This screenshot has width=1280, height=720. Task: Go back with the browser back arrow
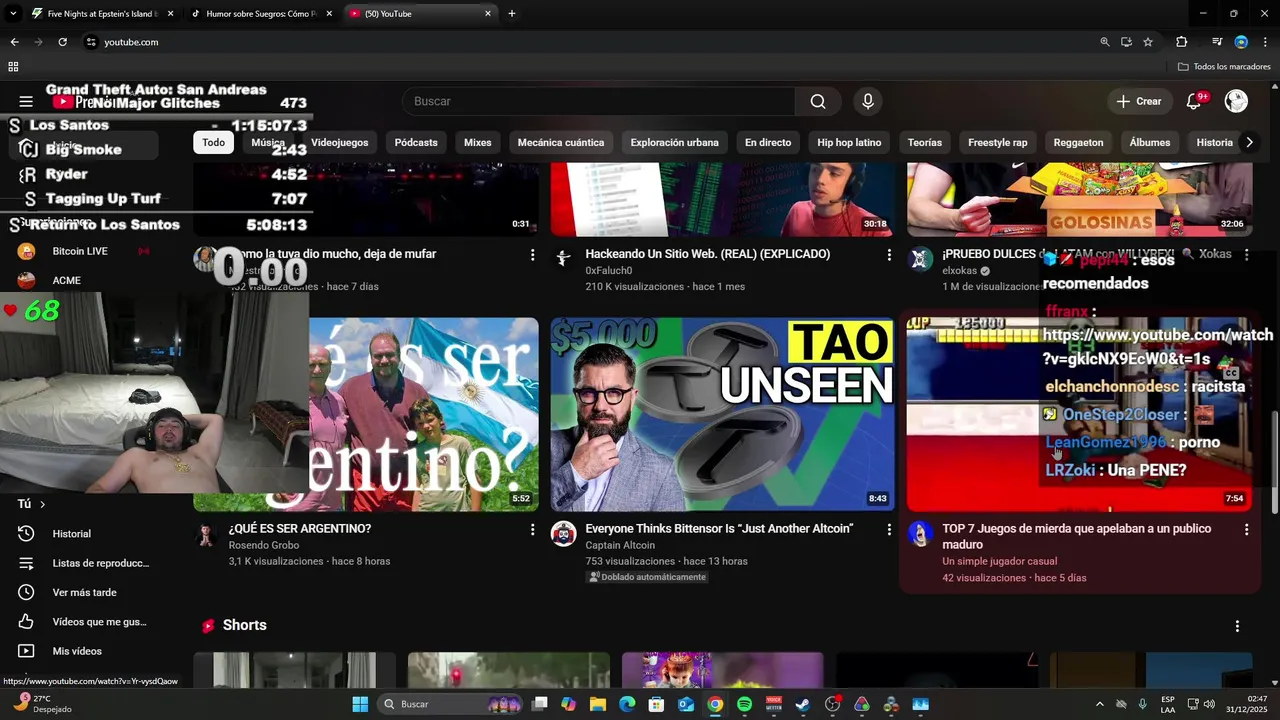14,42
